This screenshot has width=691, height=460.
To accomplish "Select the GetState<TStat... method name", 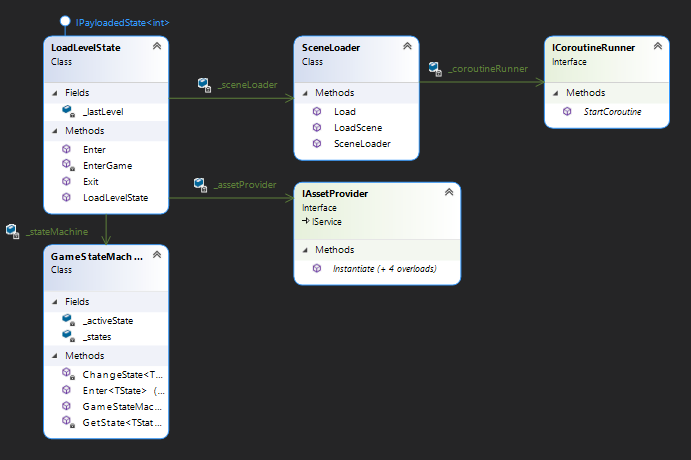I will (x=122, y=423).
